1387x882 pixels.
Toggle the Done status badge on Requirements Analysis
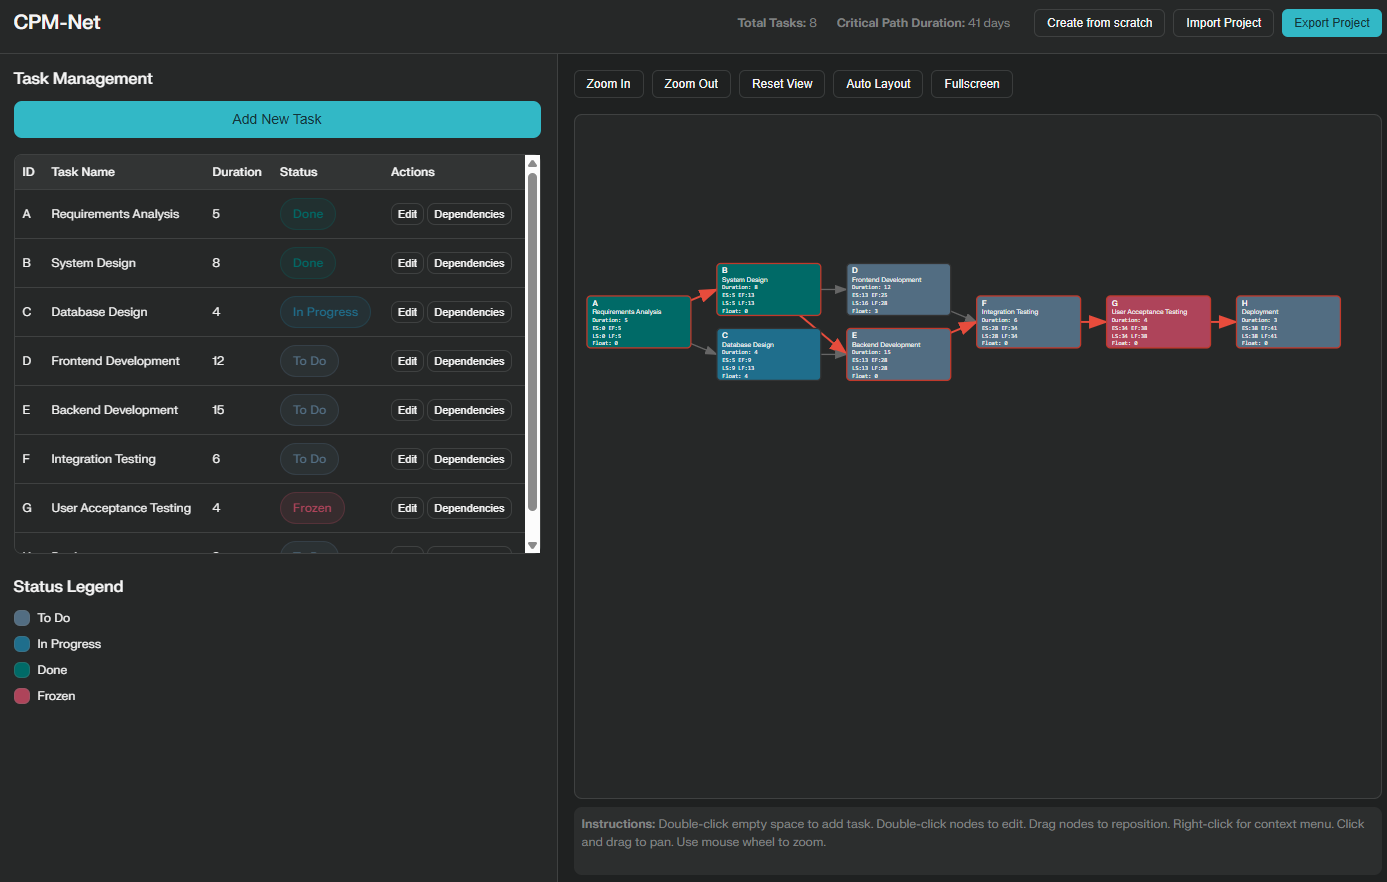click(x=307, y=213)
